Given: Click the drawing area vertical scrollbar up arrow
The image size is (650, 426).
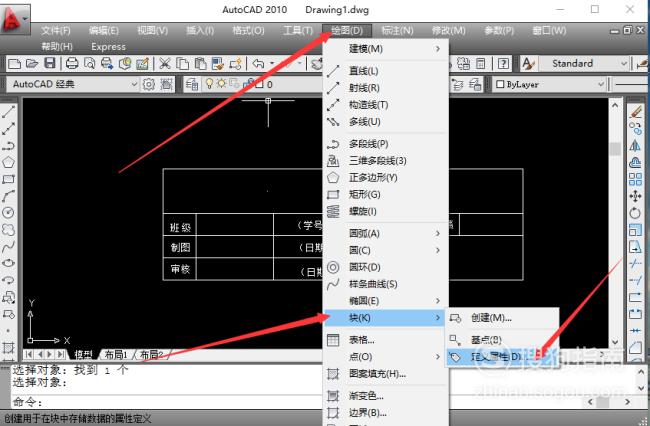Looking at the screenshot, I should pos(615,105).
